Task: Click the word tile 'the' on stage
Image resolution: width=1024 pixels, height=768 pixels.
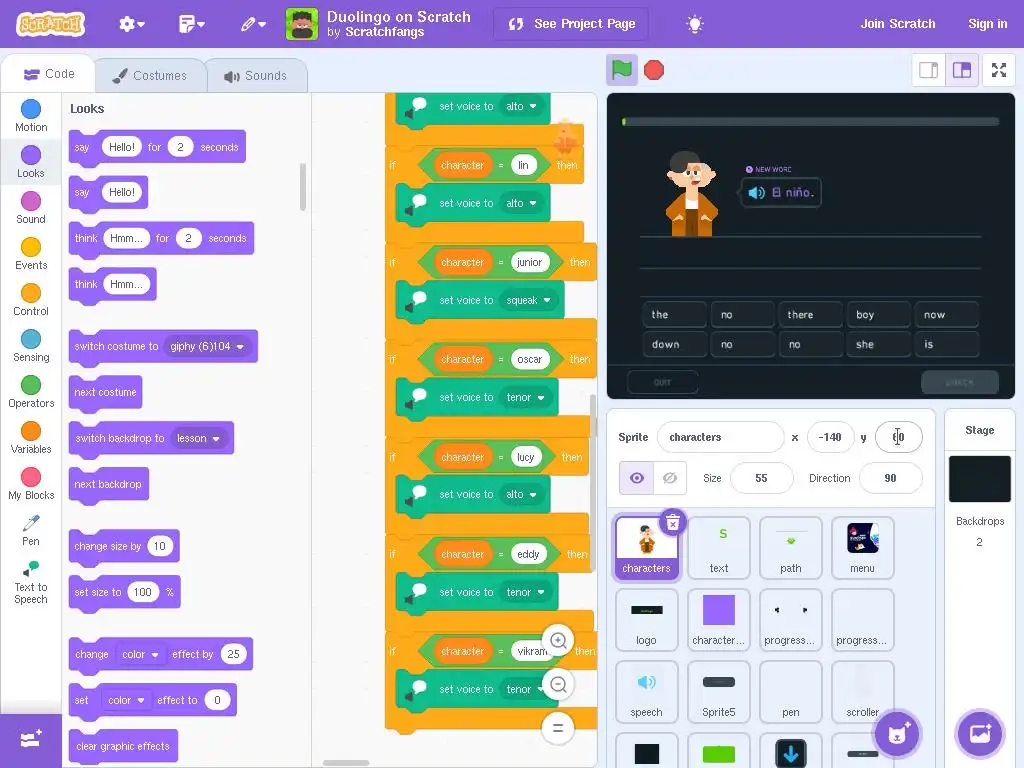Action: pyautogui.click(x=674, y=315)
